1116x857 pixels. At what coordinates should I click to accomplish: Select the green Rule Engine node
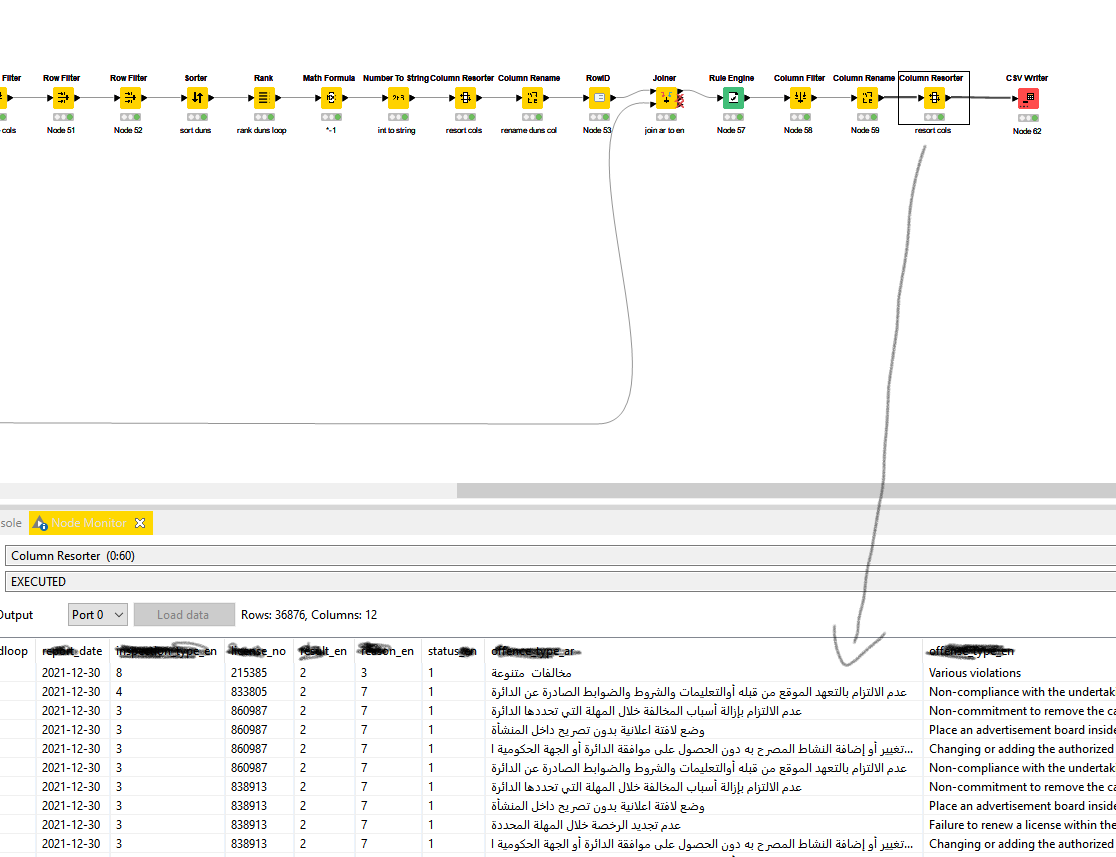733,98
